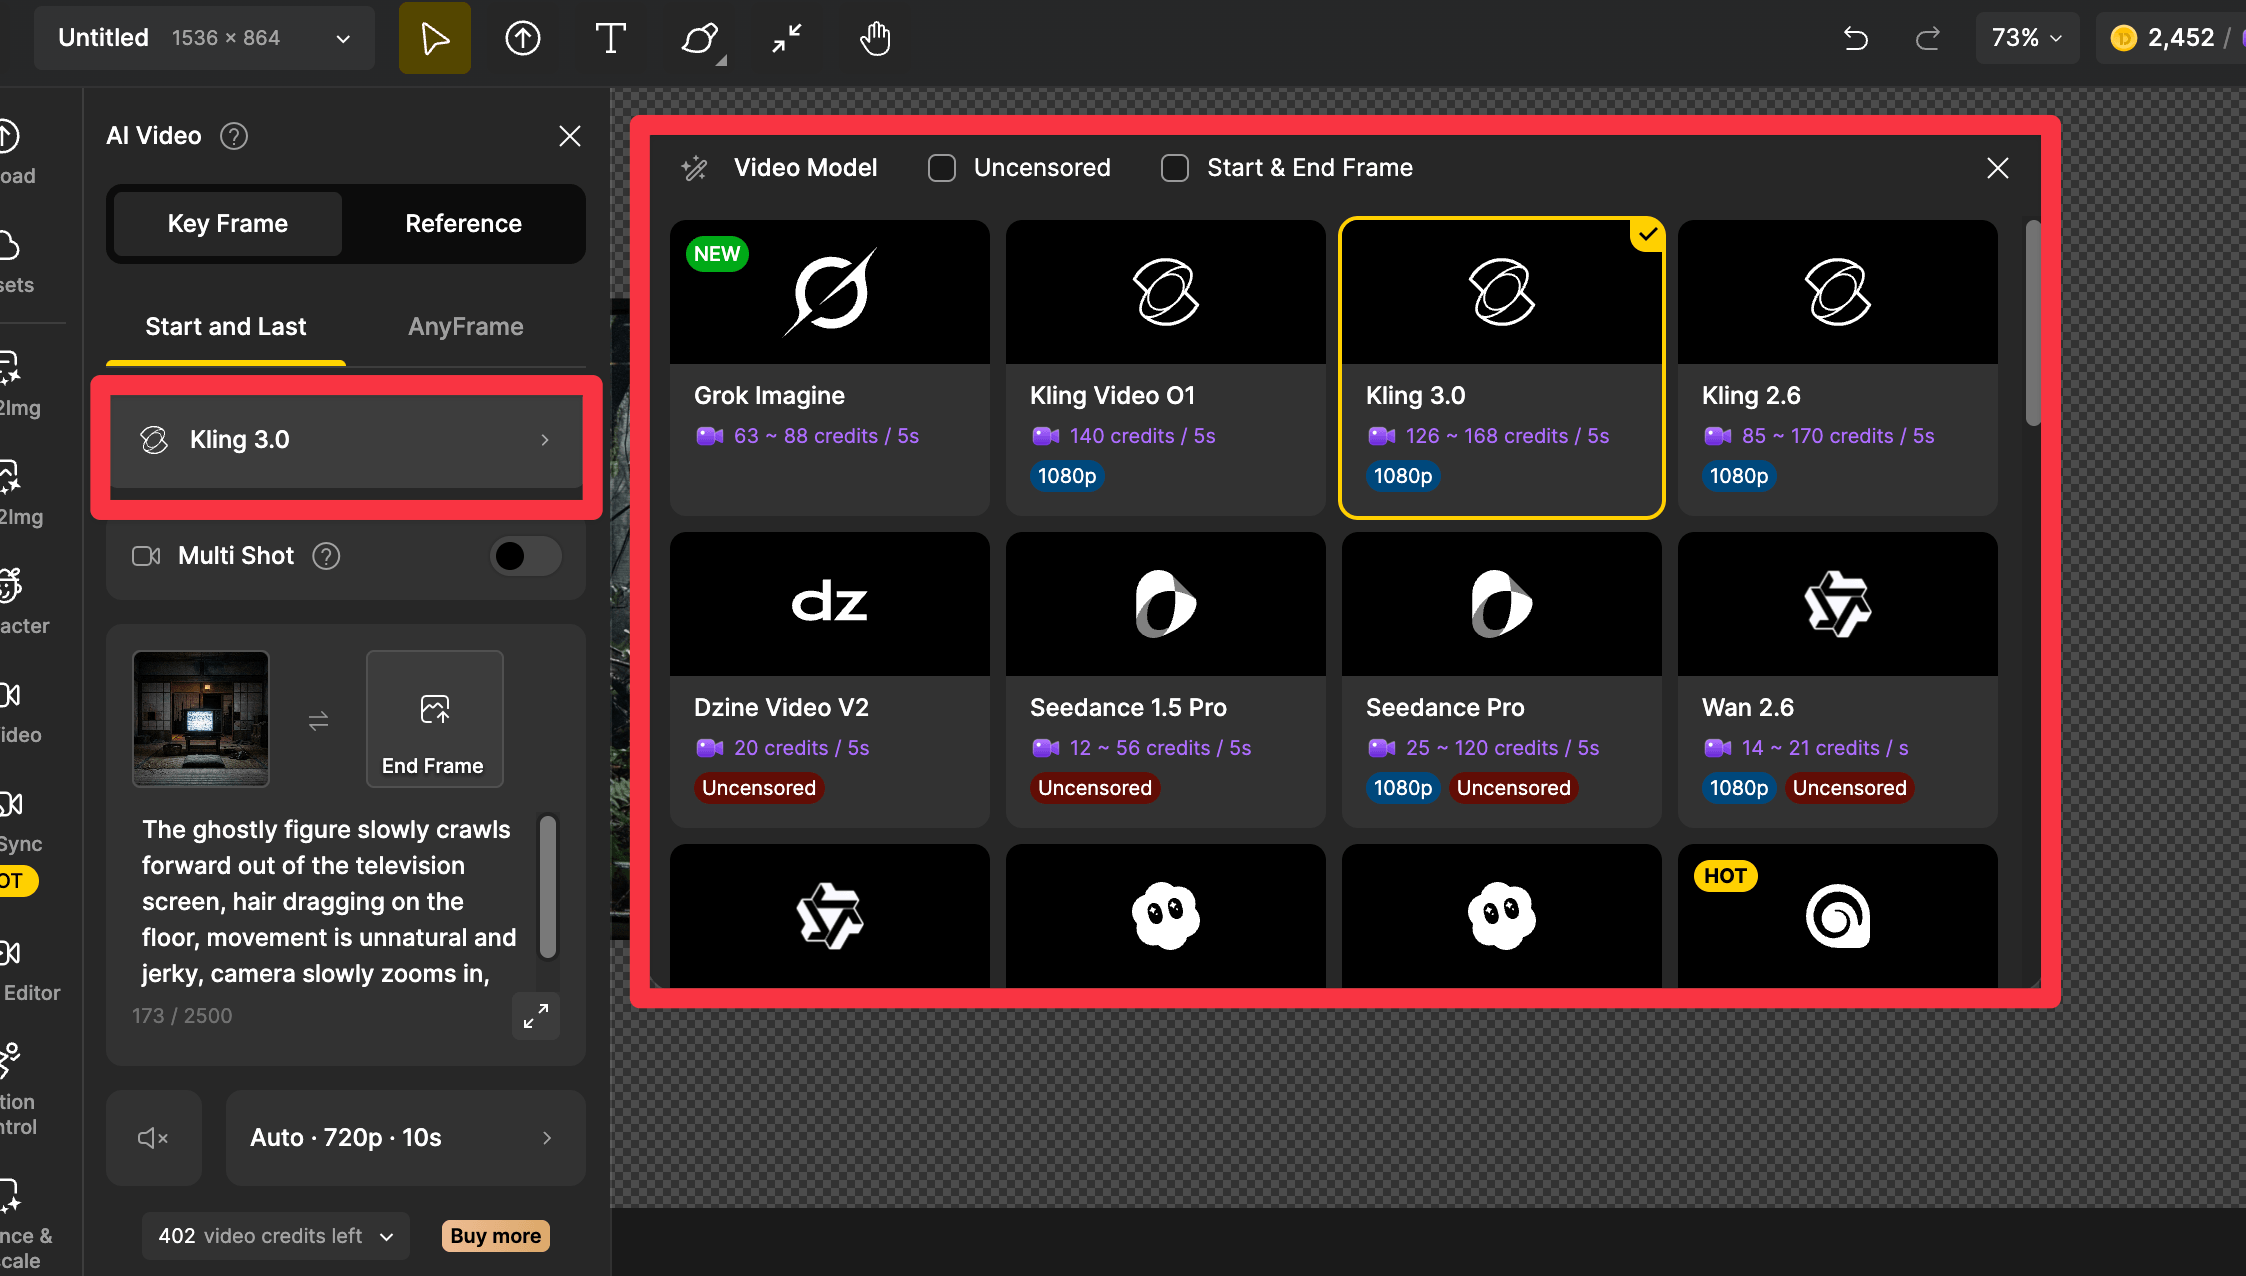Select the Grok Imagine model card

tap(829, 367)
